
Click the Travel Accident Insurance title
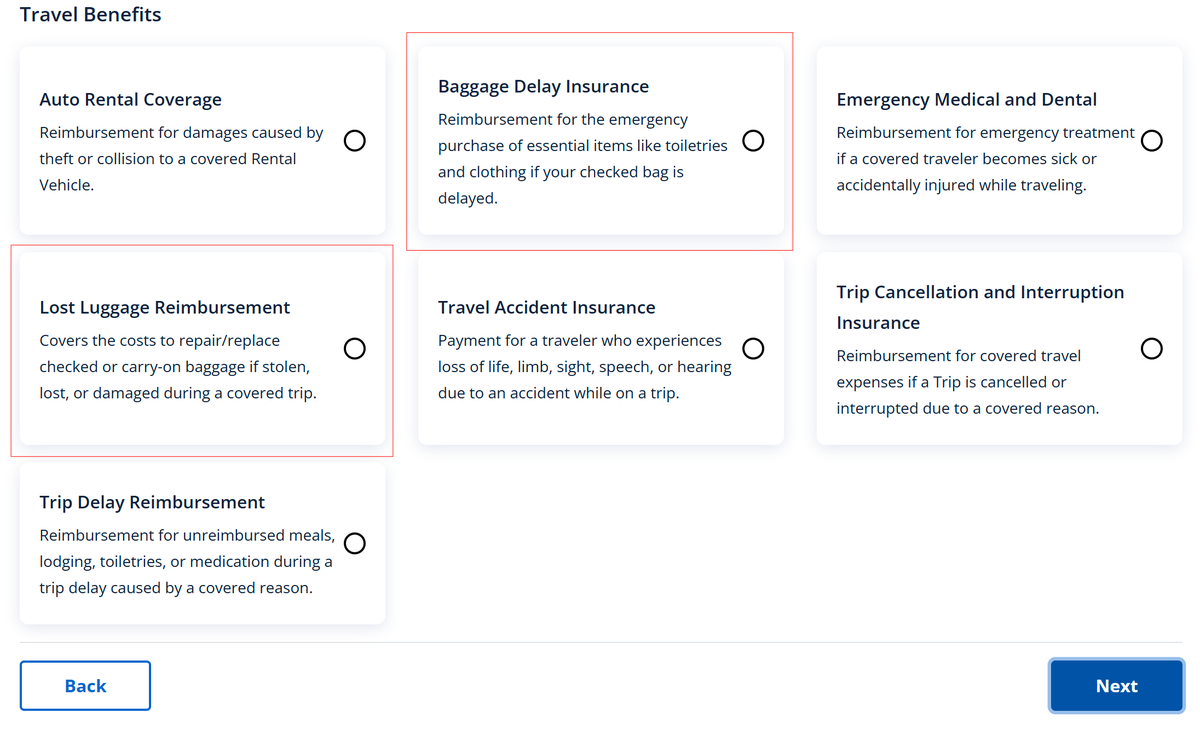[x=546, y=308]
